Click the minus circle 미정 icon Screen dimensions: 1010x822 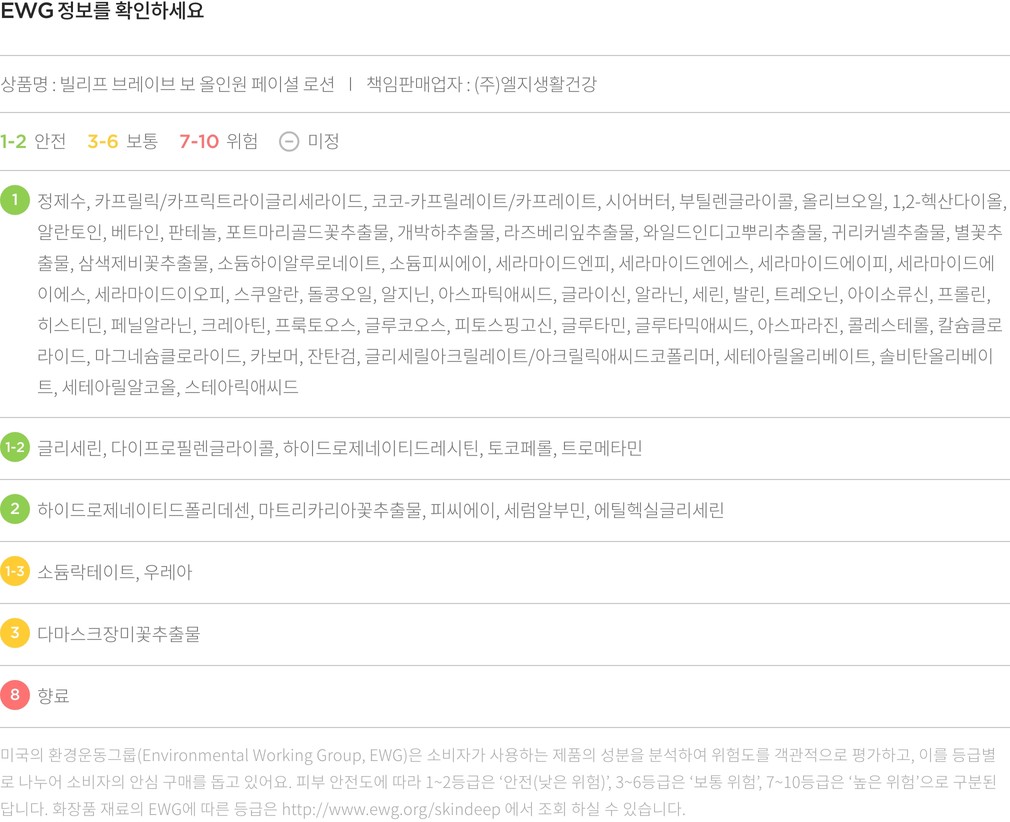click(289, 142)
